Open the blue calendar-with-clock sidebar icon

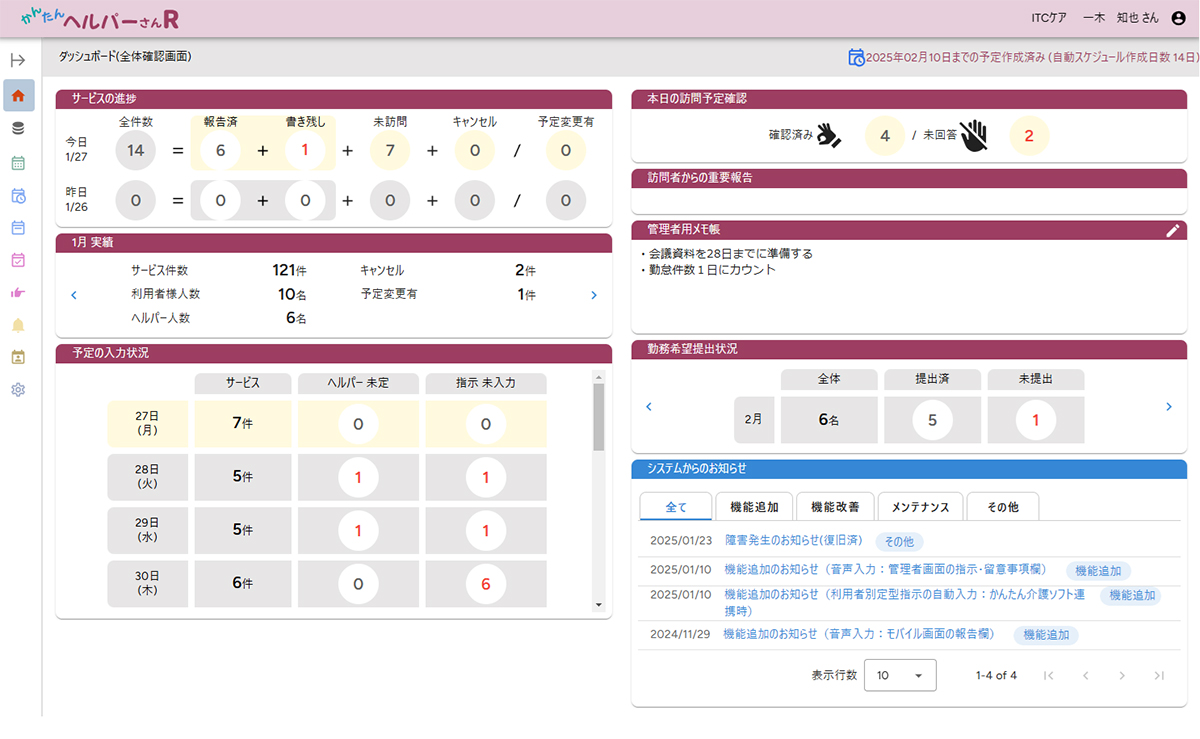tap(18, 195)
